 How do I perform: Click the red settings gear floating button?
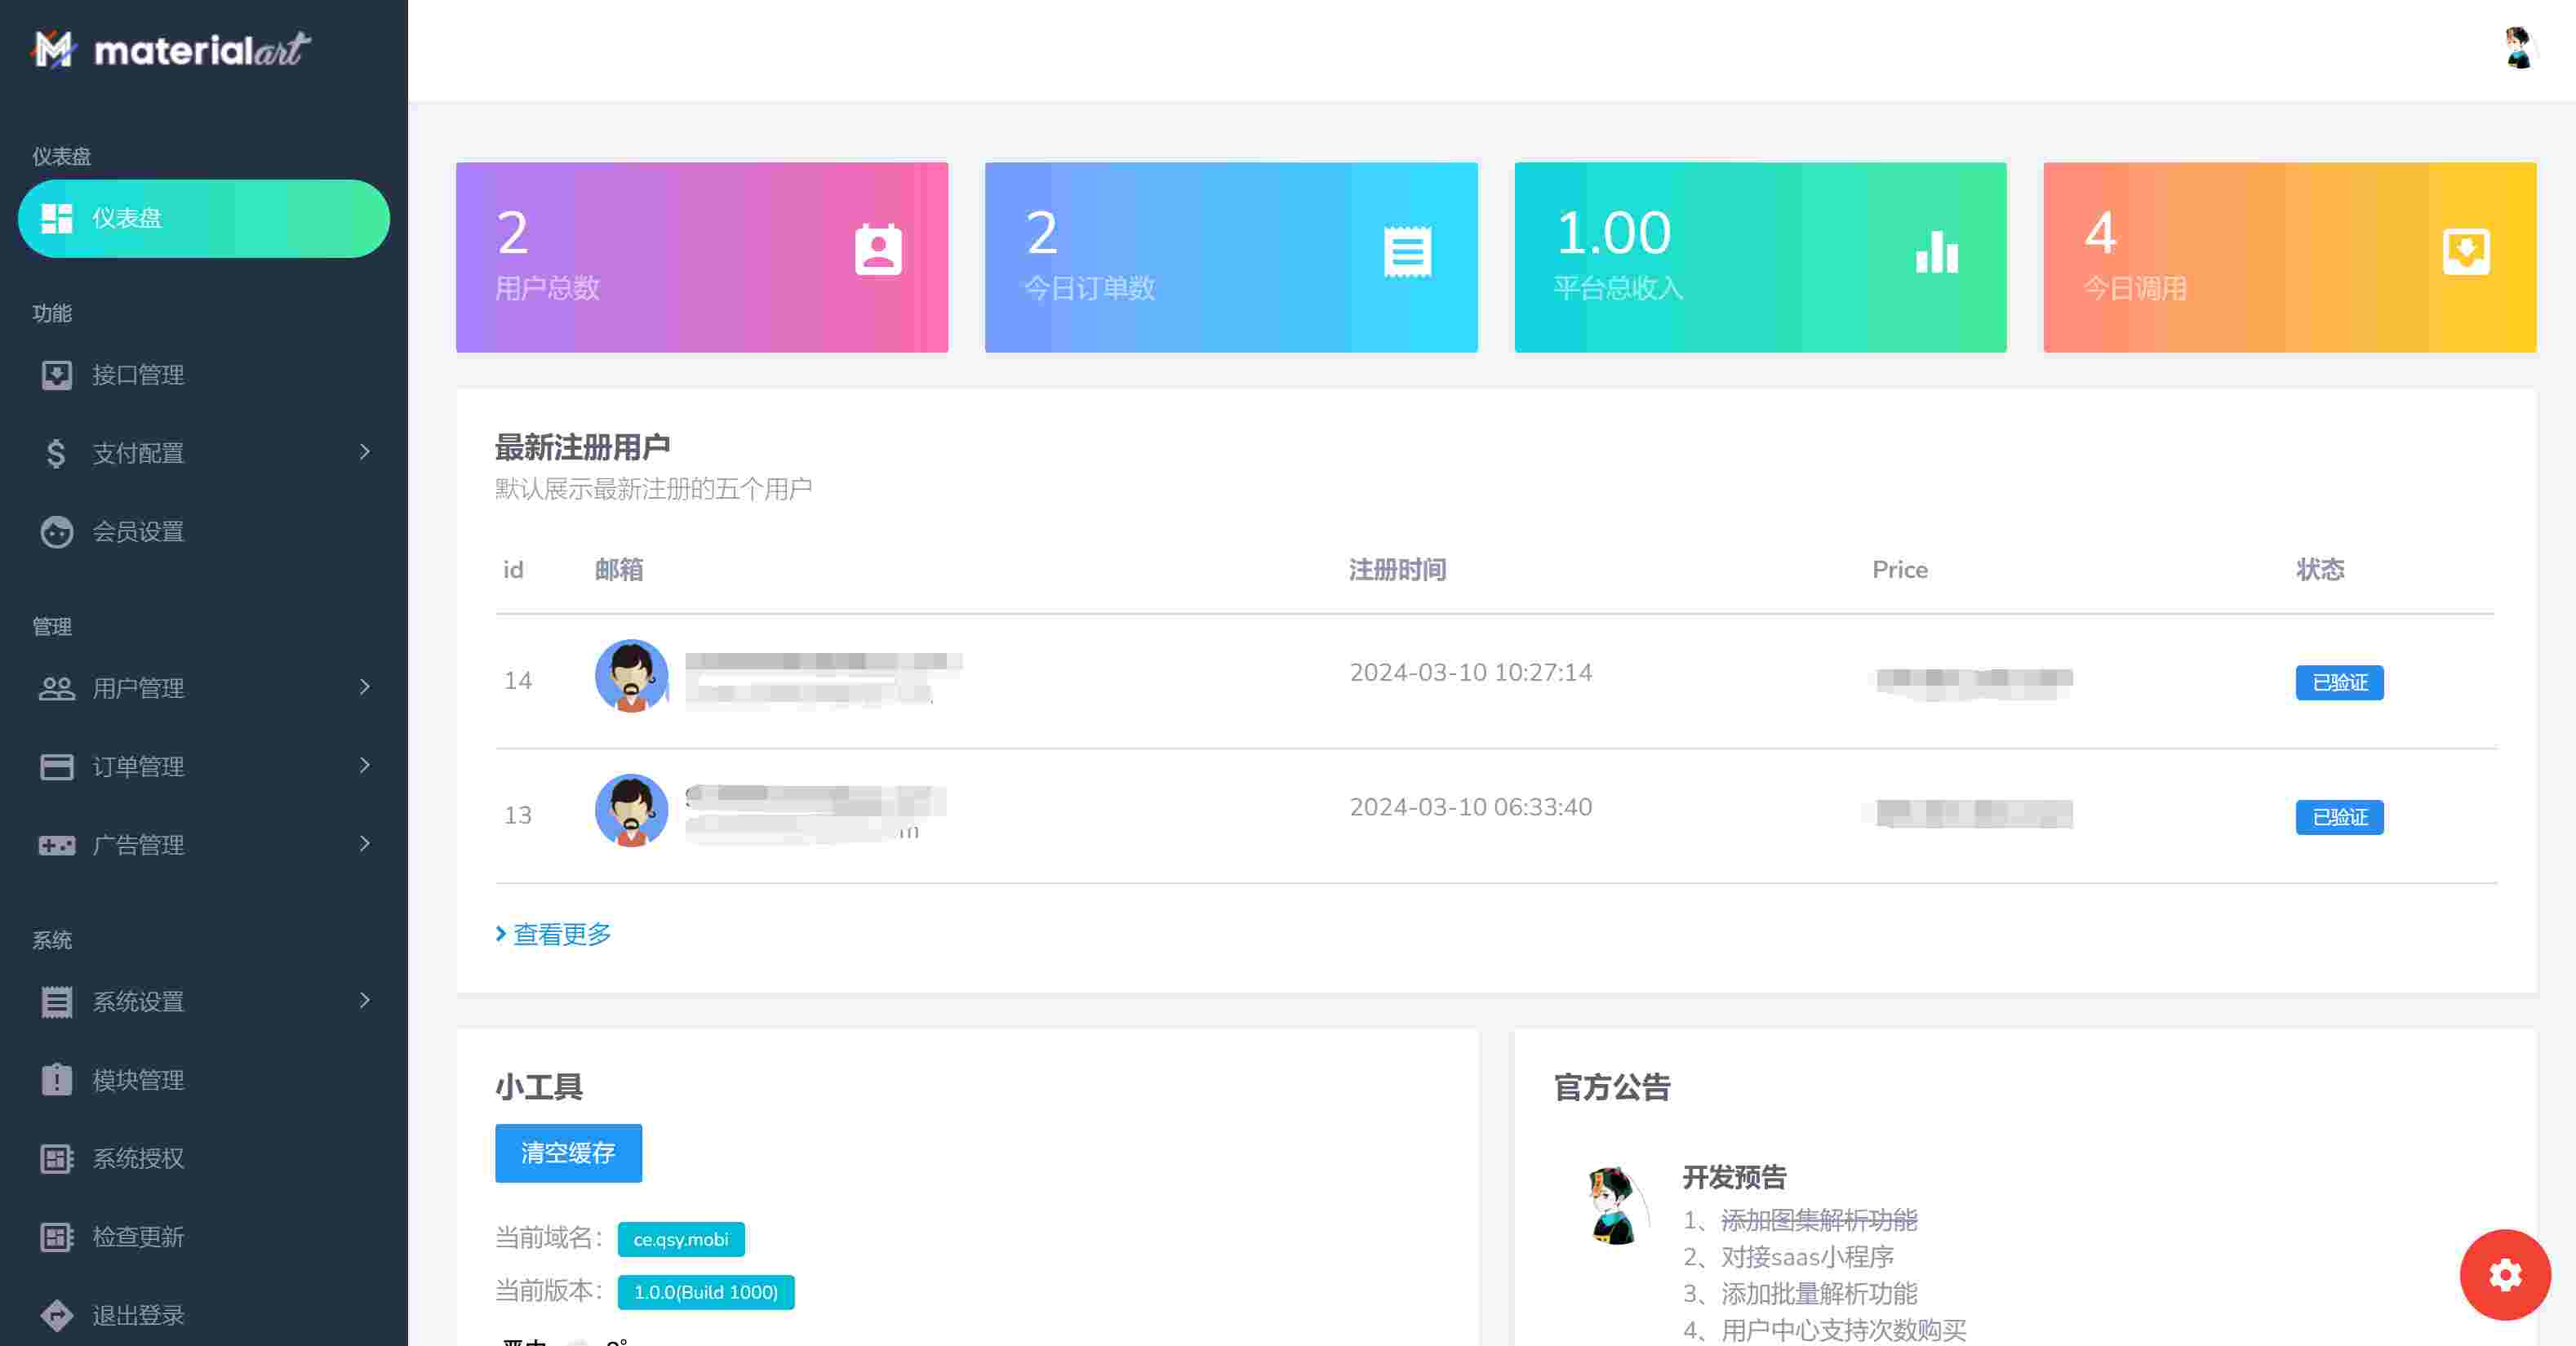point(2504,1274)
